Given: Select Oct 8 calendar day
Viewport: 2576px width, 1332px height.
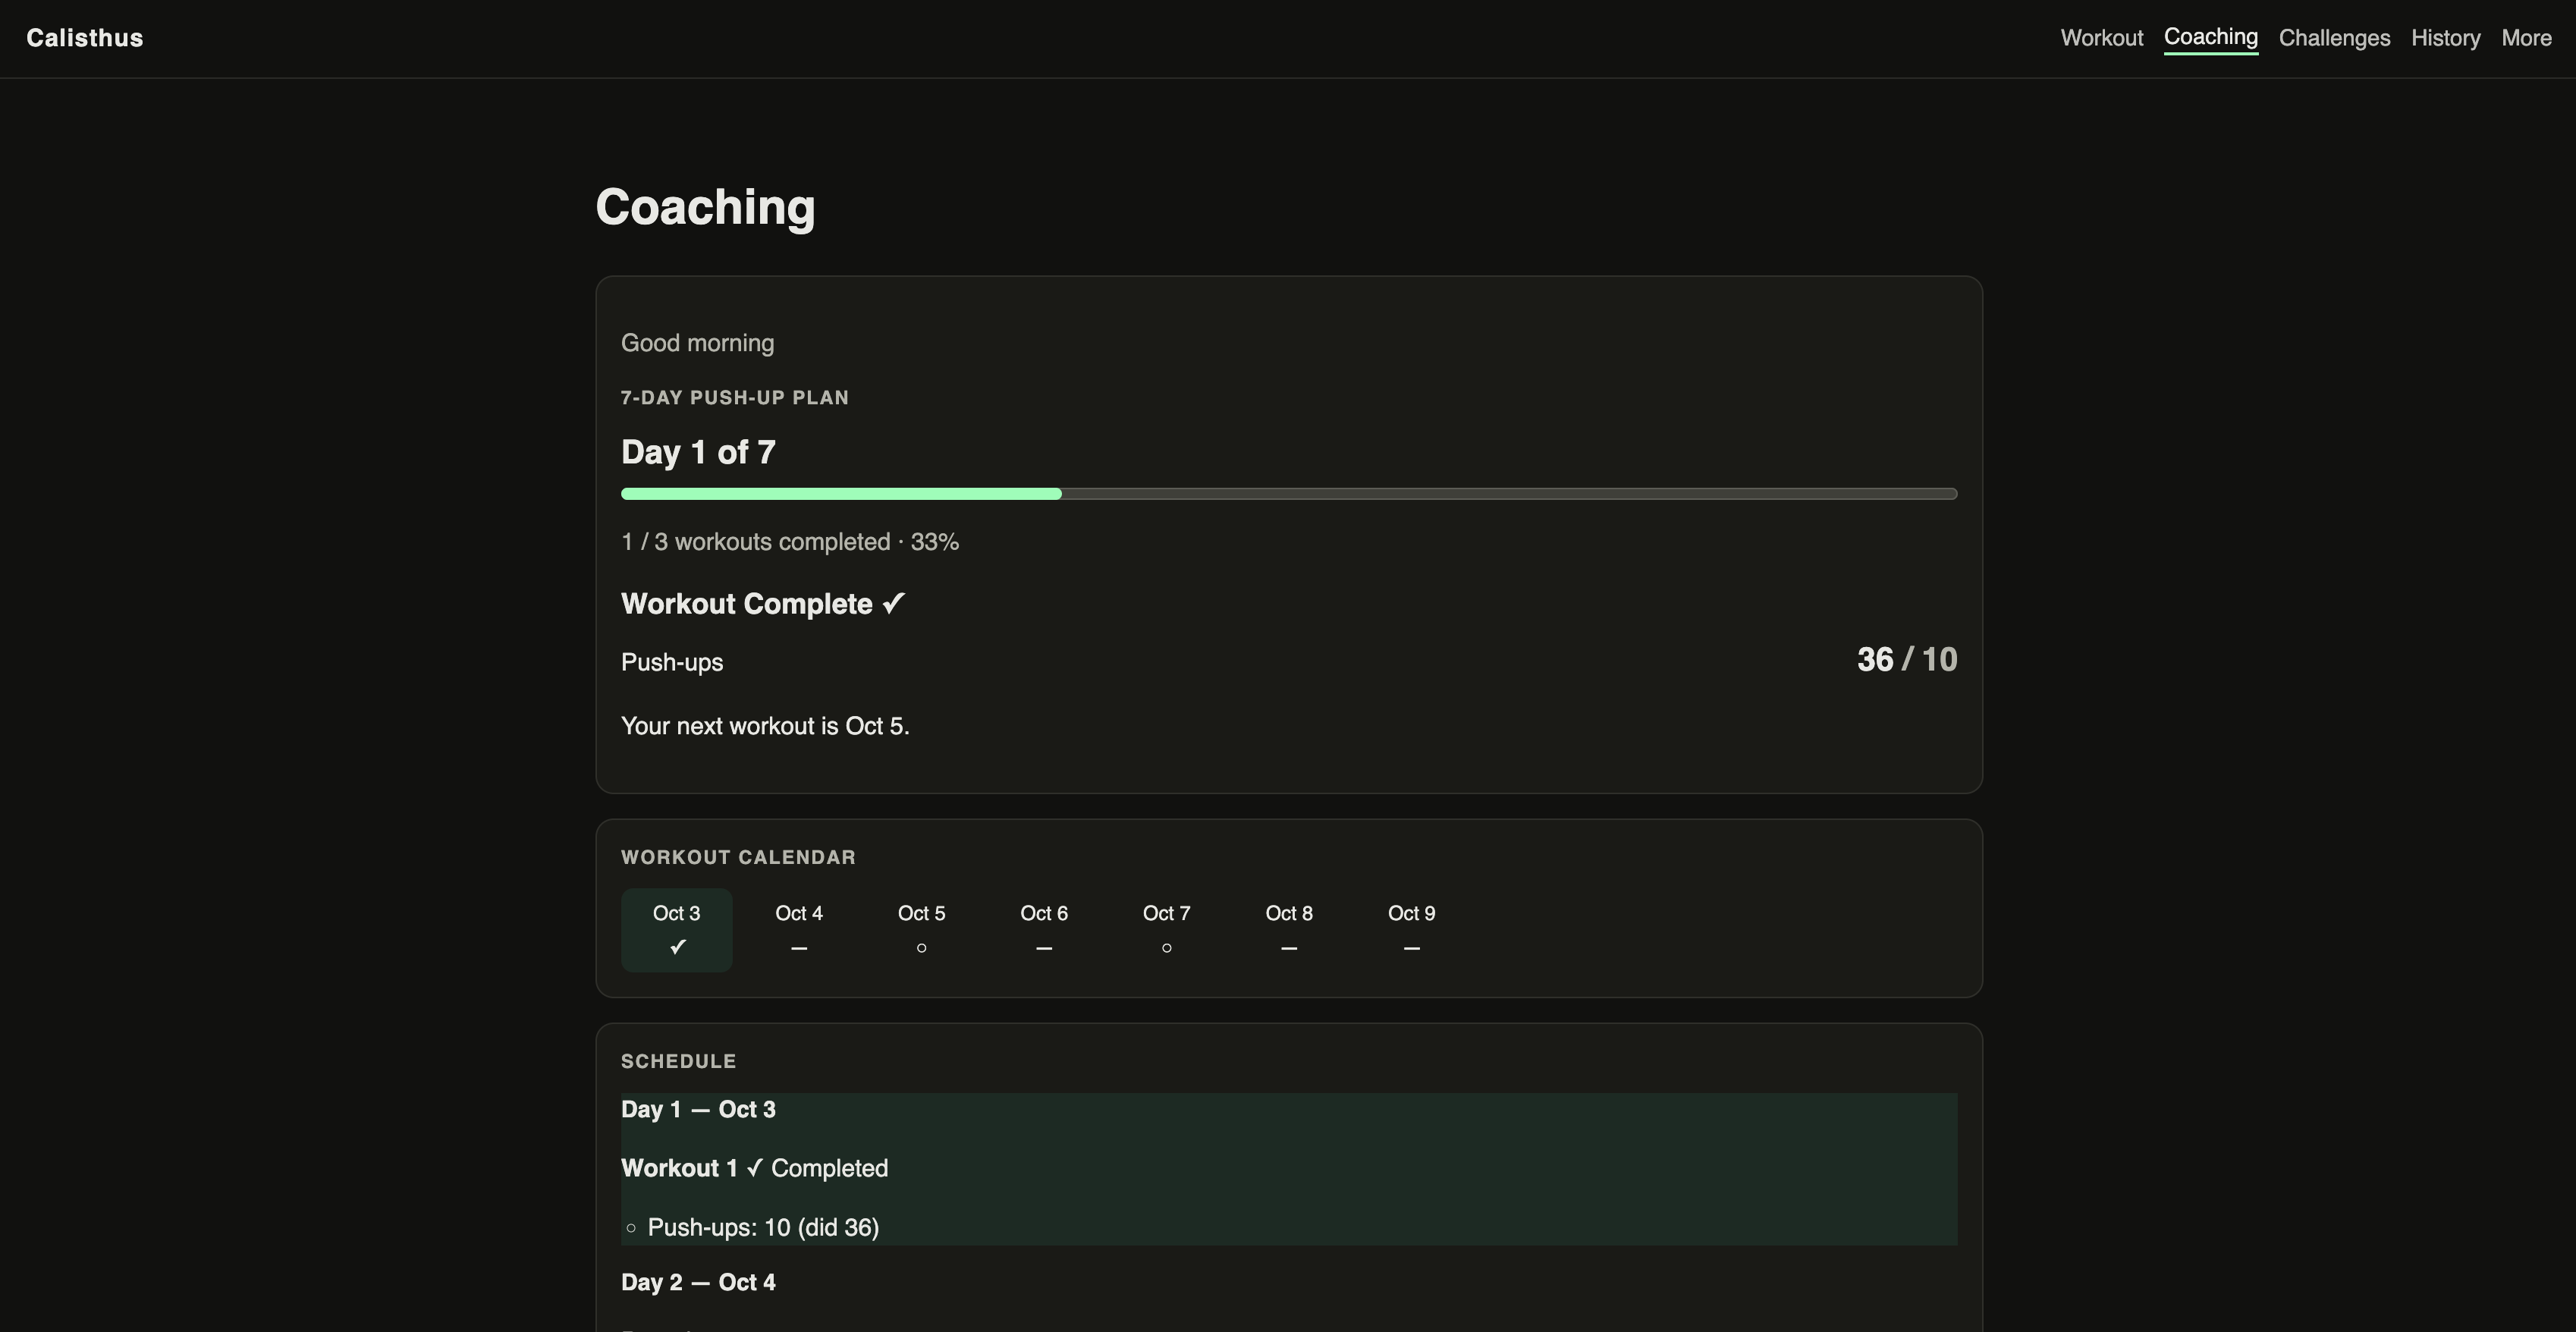Looking at the screenshot, I should point(1289,929).
